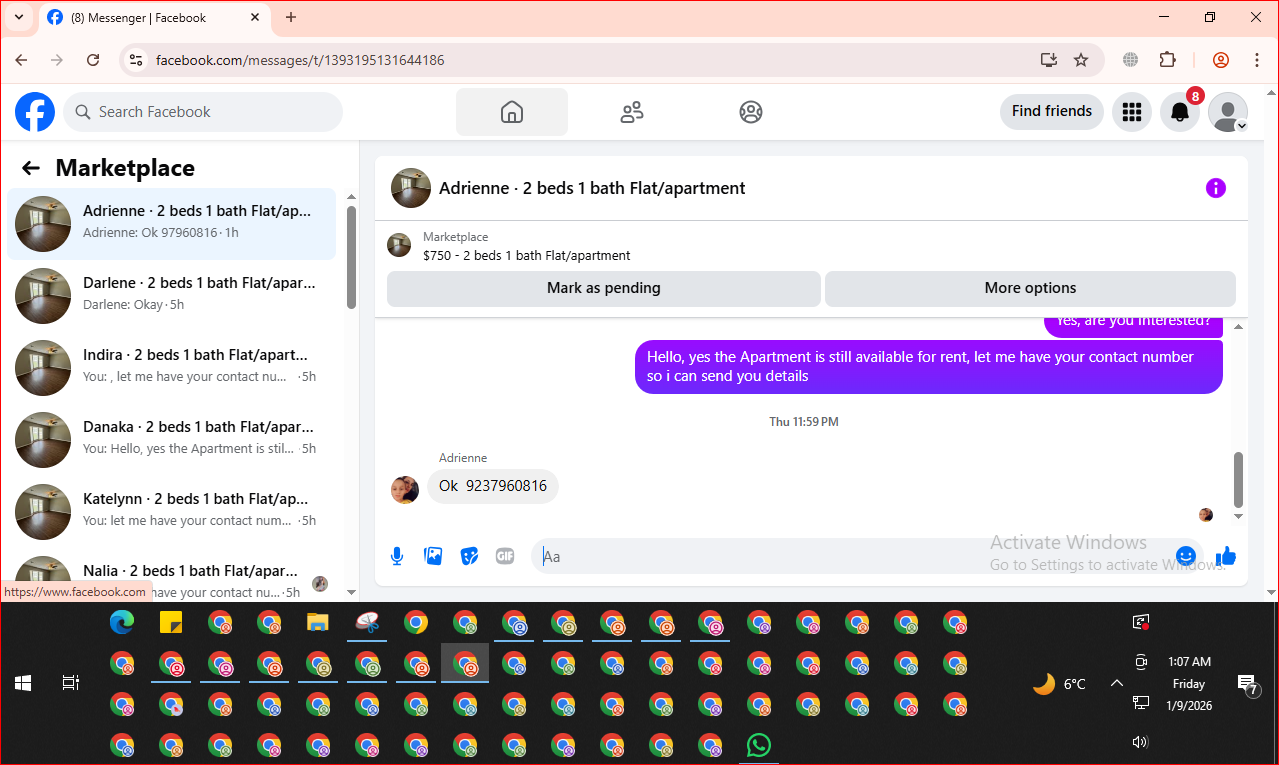Open File Explorer from the taskbar
The image size is (1279, 765).
pyautogui.click(x=317, y=622)
